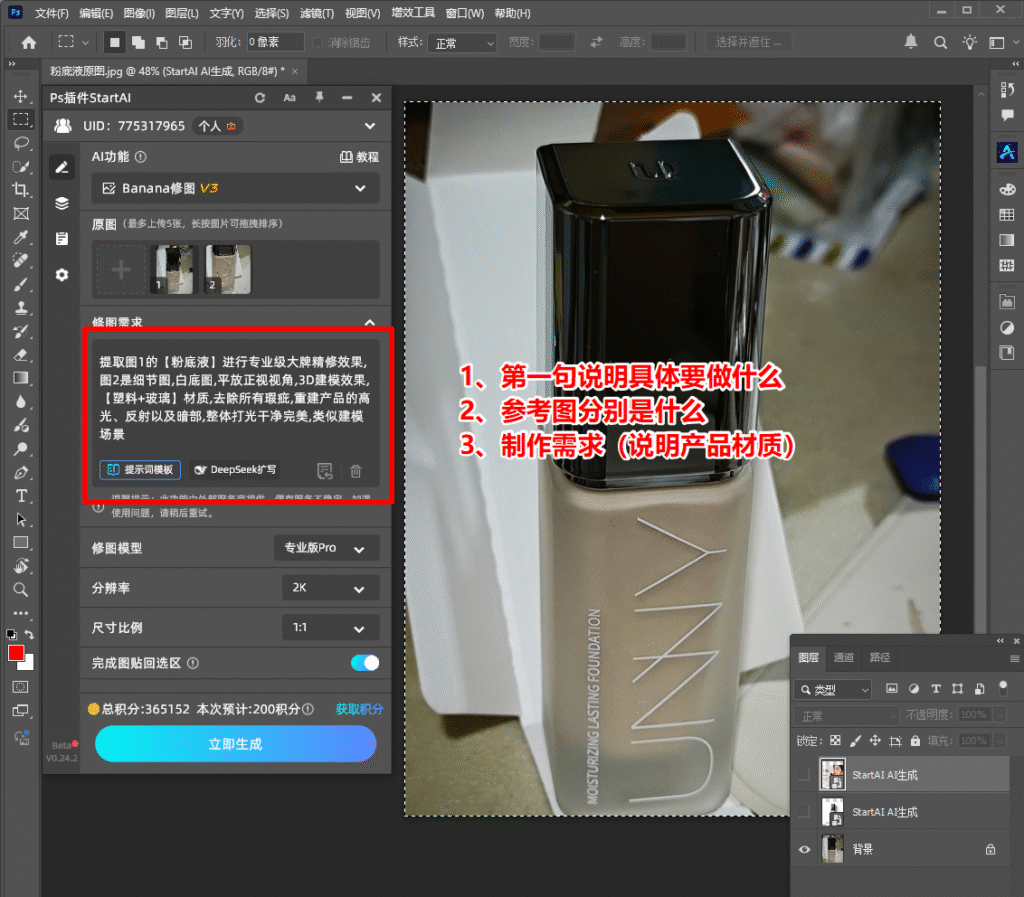
Task: Open the 修图模型 专业版Pro dropdown
Action: [326, 548]
